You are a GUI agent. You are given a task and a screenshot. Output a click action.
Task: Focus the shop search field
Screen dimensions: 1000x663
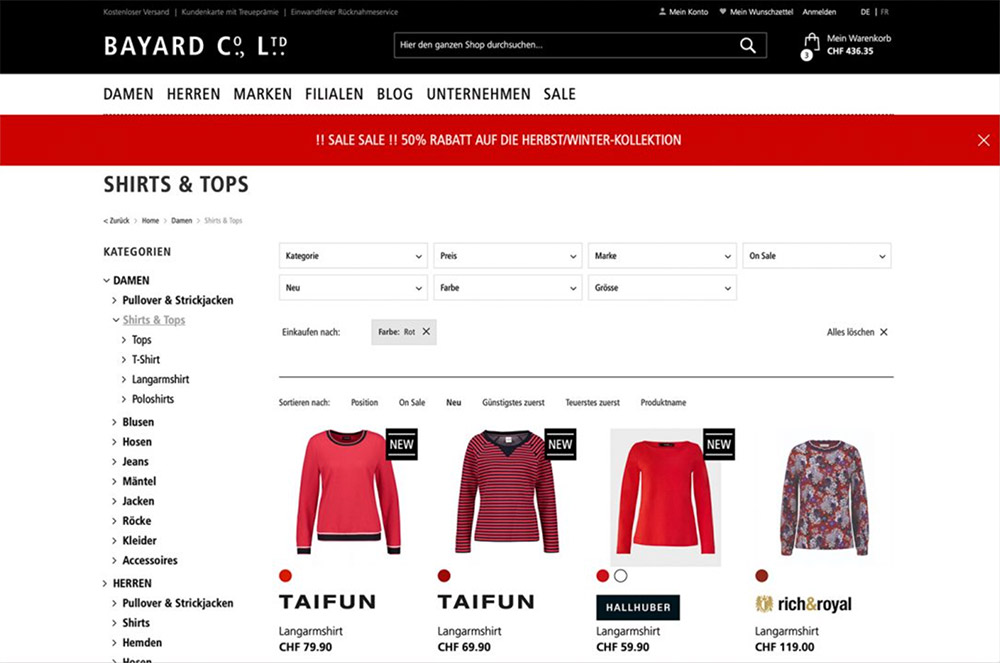564,45
